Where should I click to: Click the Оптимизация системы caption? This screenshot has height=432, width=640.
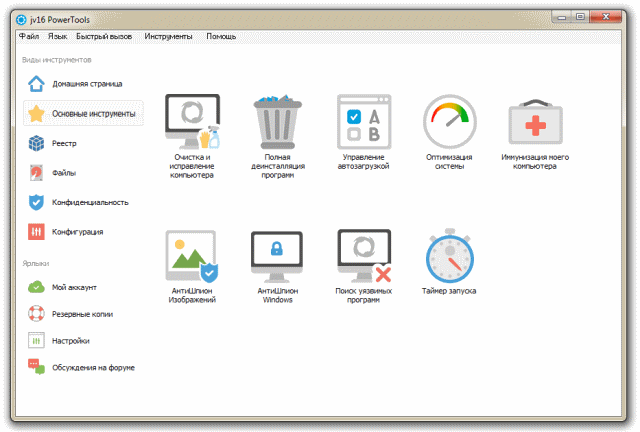(x=449, y=162)
